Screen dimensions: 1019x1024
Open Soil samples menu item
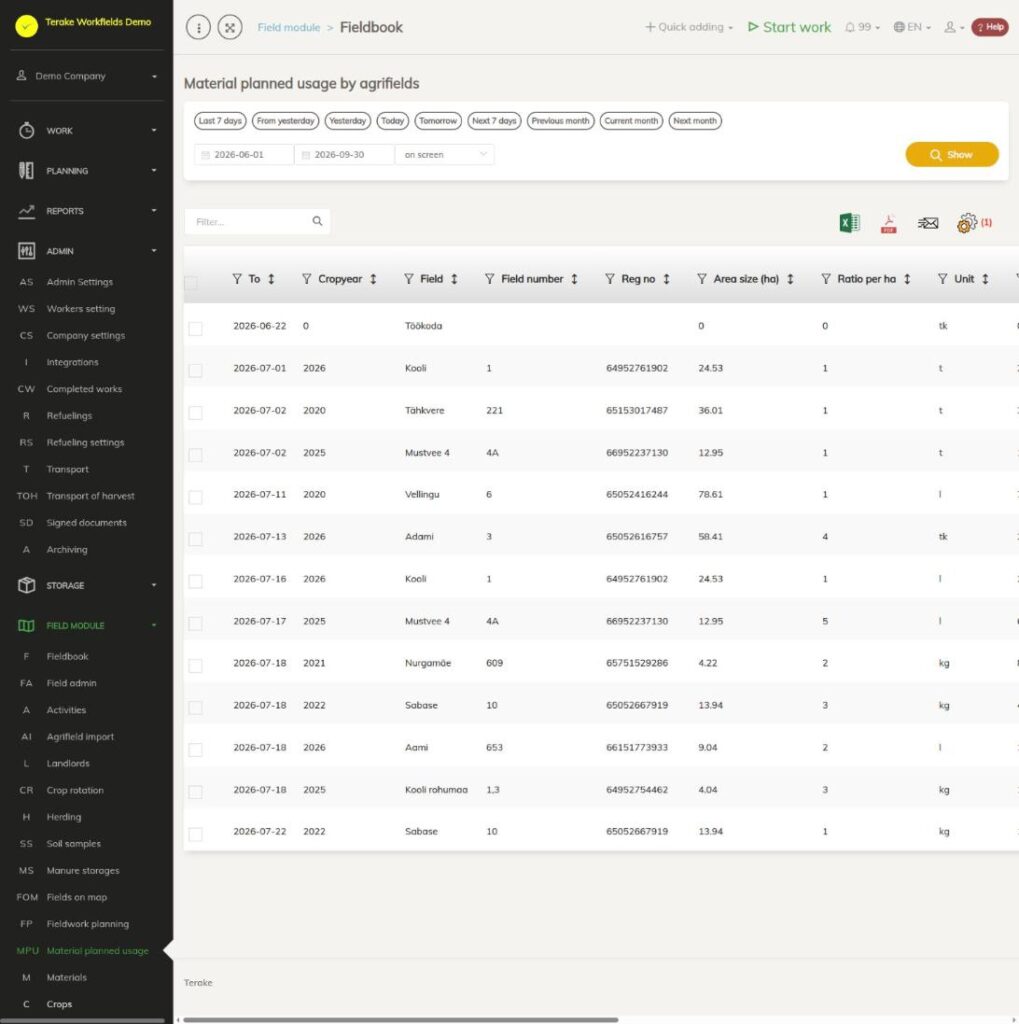click(73, 843)
